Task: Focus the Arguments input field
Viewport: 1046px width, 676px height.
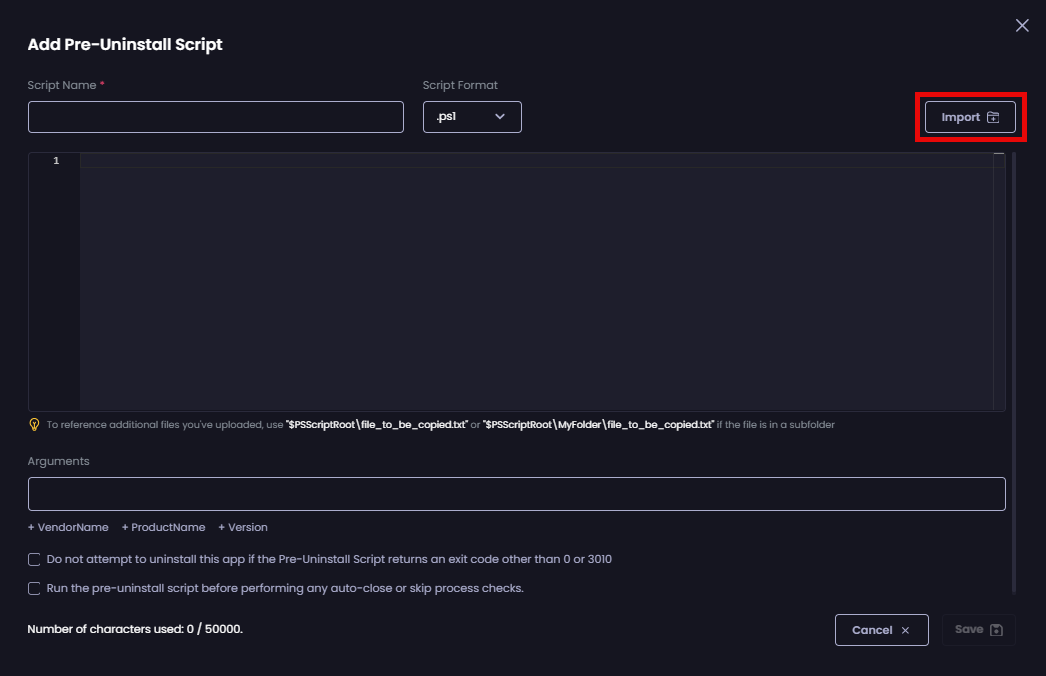Action: 516,493
